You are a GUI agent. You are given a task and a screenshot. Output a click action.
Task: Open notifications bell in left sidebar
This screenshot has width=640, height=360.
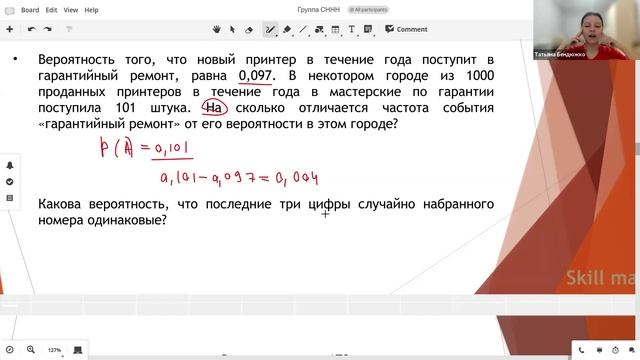10,165
